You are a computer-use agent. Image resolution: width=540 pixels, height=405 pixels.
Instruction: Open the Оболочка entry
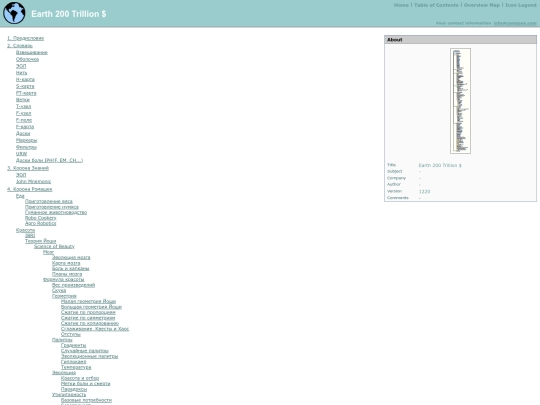click(27, 59)
